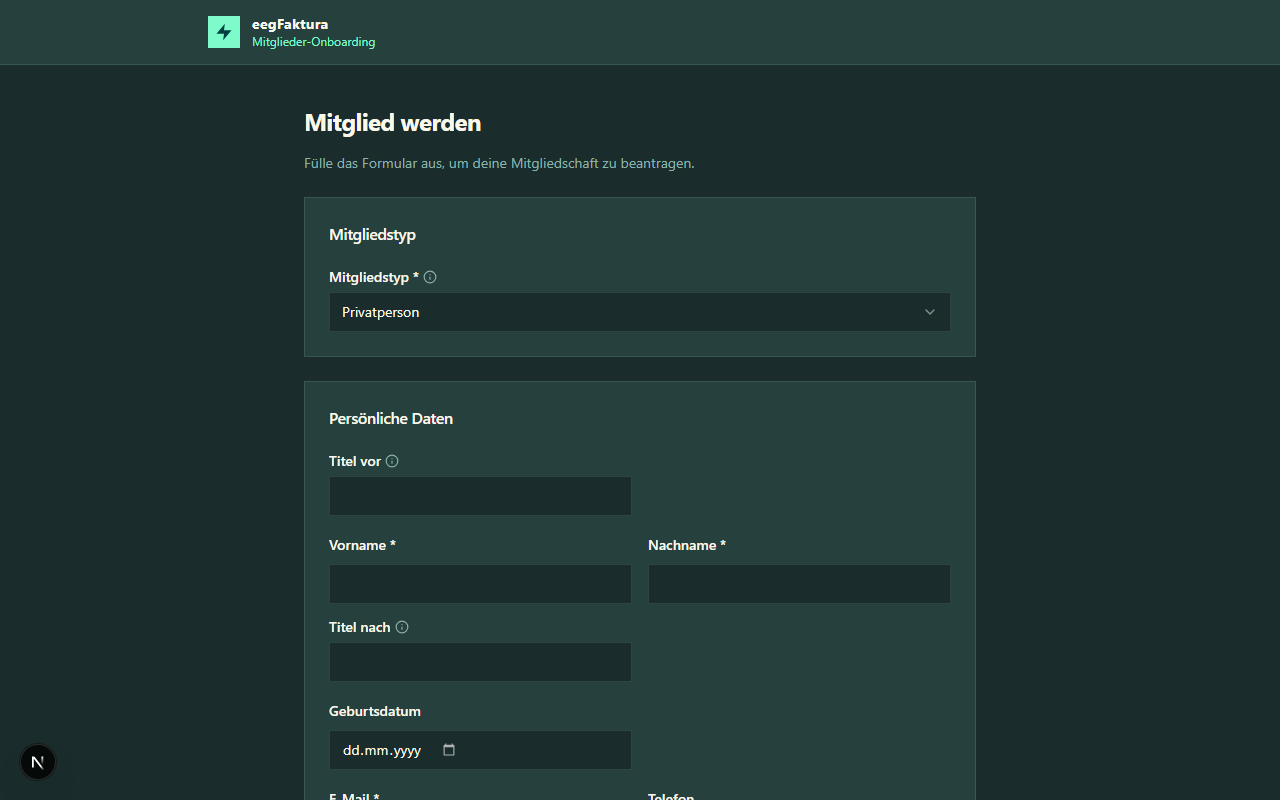
Task: Click the Vorname * label
Action: click(x=362, y=545)
